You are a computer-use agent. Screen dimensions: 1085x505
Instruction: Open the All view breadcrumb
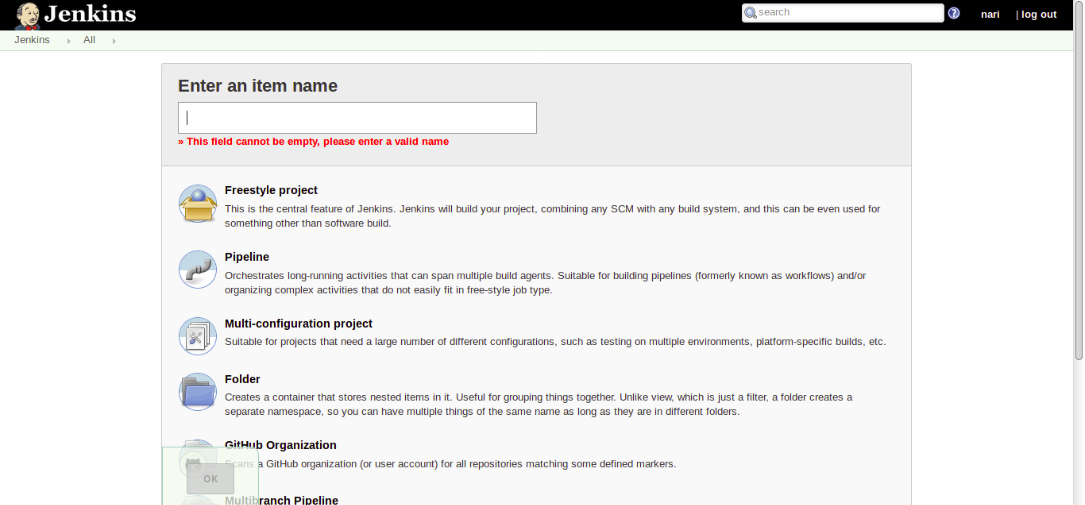89,40
